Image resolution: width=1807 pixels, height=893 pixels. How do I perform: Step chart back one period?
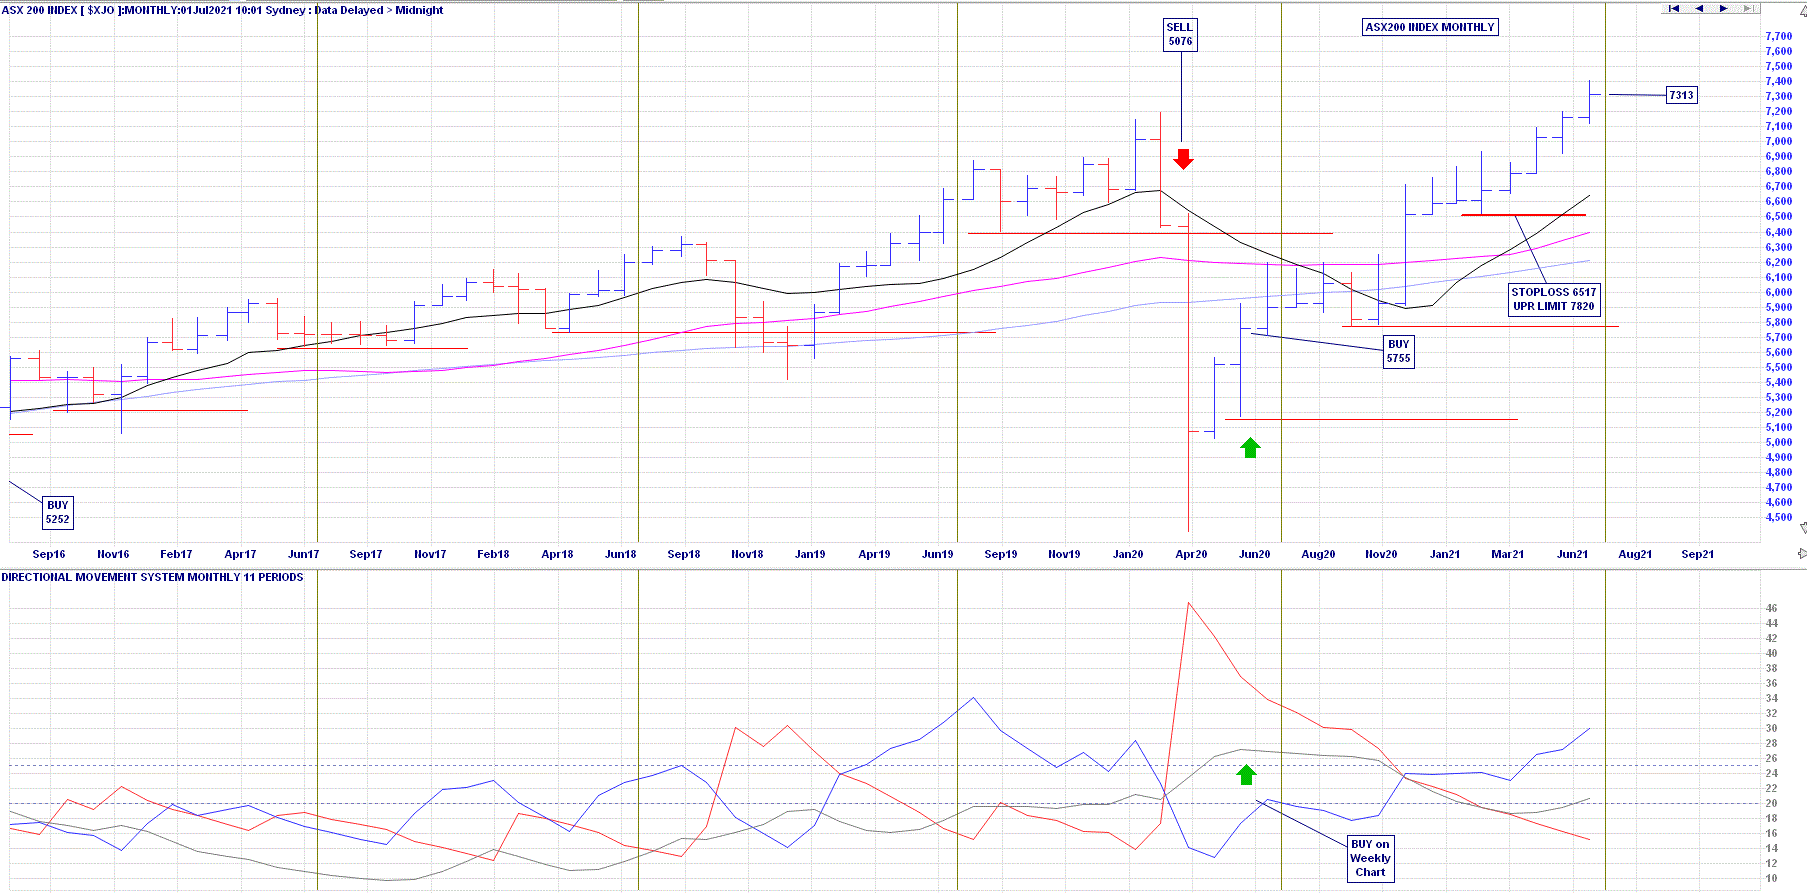click(1698, 8)
